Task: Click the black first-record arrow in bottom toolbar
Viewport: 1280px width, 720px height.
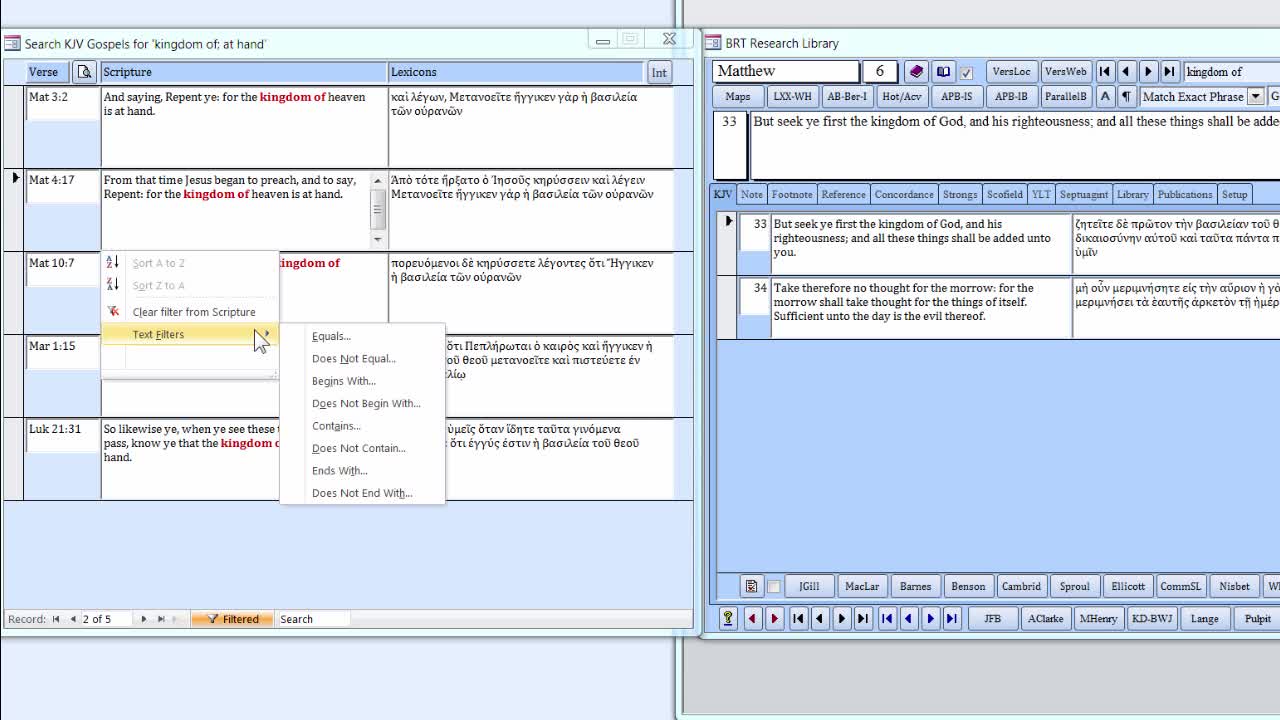Action: pyautogui.click(x=798, y=619)
